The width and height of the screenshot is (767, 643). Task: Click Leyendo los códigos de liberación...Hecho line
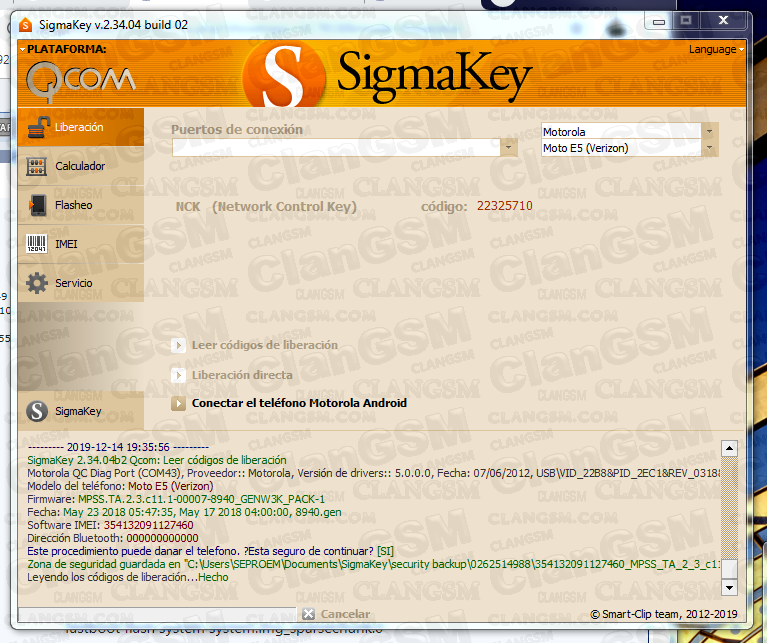128,577
